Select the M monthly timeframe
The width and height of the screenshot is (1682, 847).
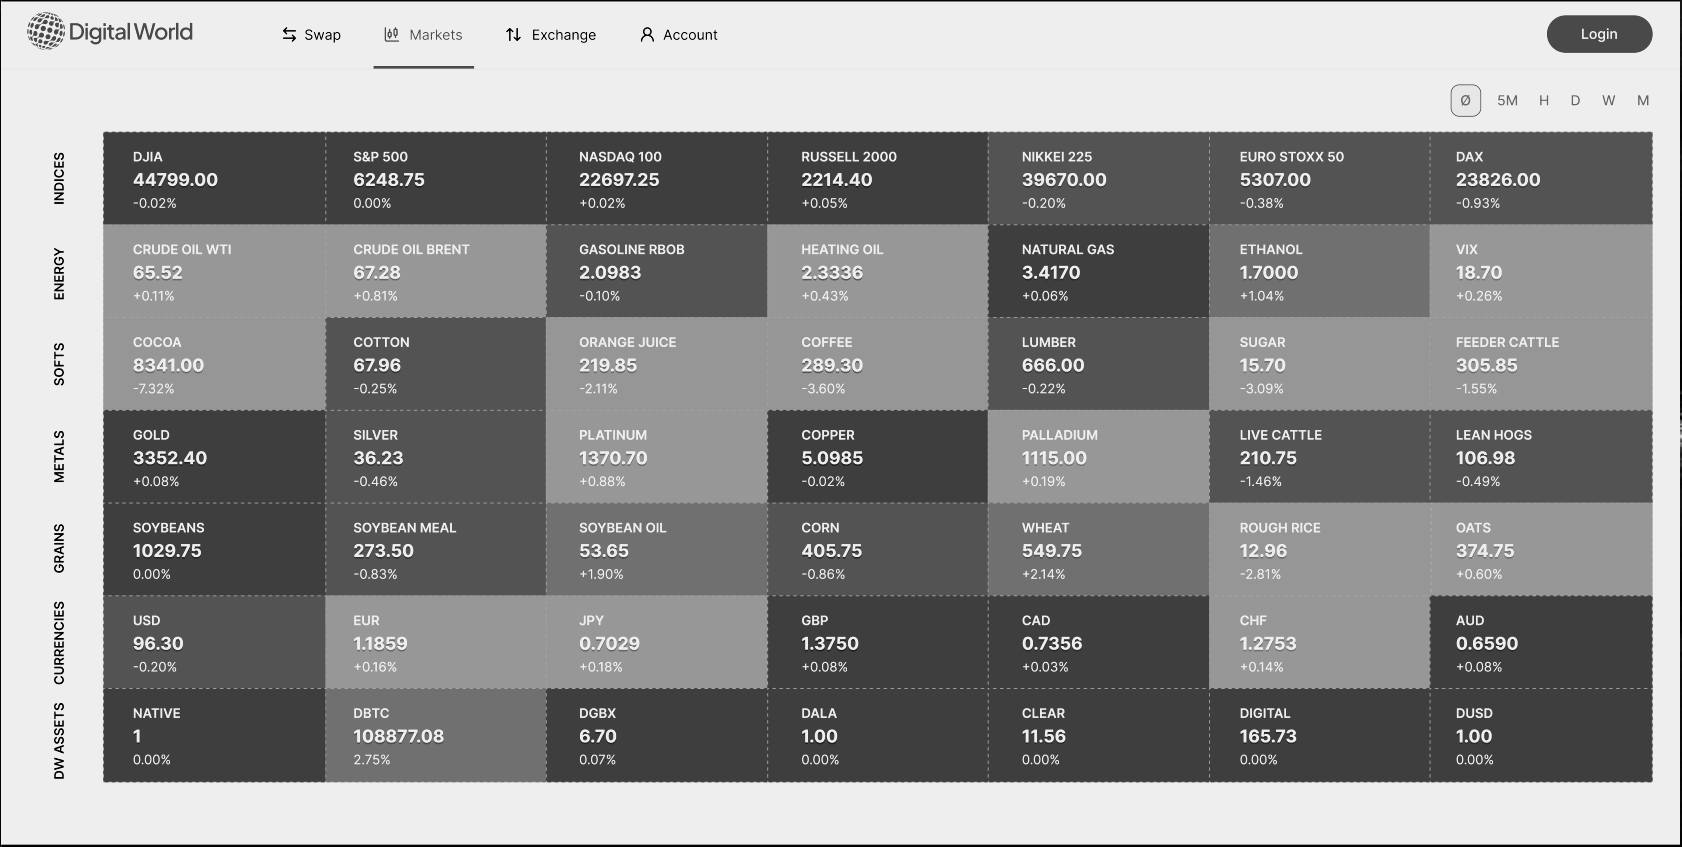(1642, 101)
